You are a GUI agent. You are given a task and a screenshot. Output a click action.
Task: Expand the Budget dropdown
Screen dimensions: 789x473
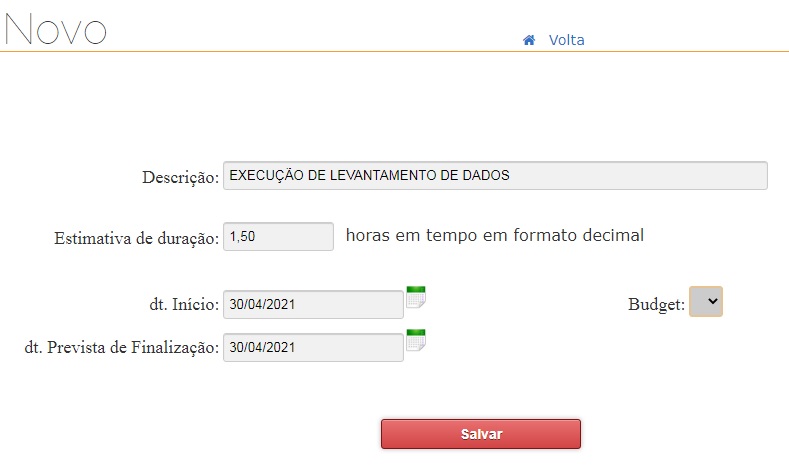706,301
